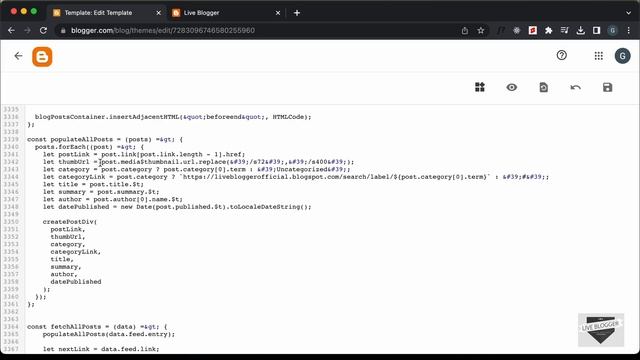640x360 pixels.
Task: Click the let category line
Action: click(x=196, y=169)
